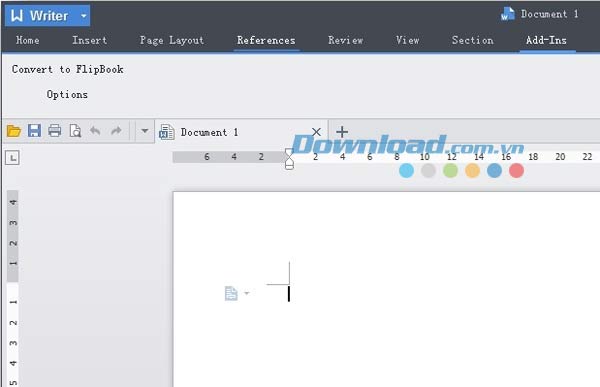This screenshot has width=600, height=387.
Task: Click the ruler indent marker
Action: pyautogui.click(x=289, y=159)
